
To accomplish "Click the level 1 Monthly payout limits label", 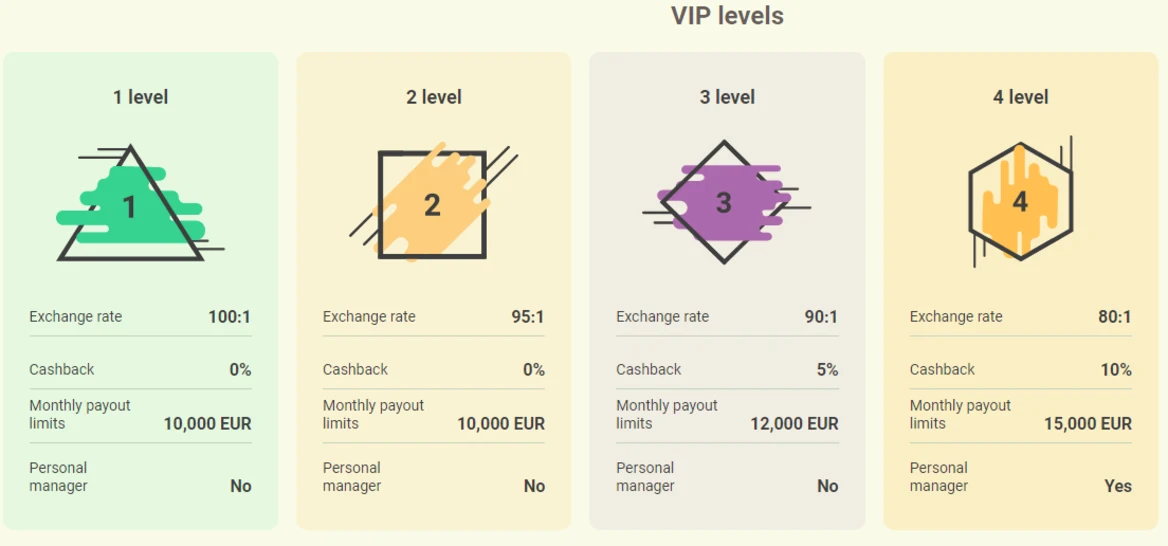I will 80,415.
